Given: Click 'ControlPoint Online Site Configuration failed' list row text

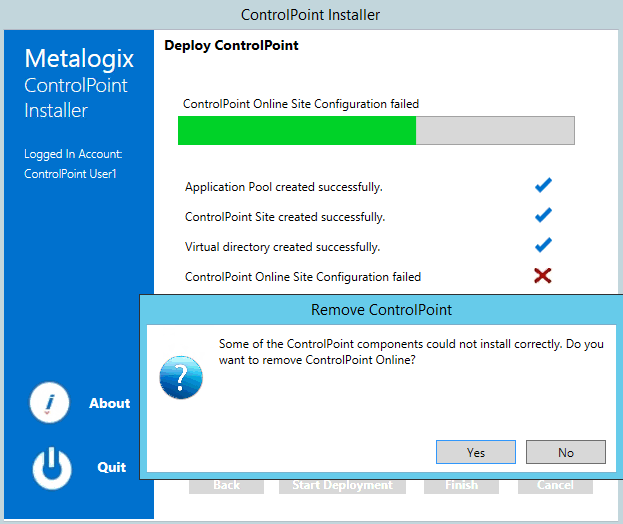Looking at the screenshot, I should click(x=303, y=277).
